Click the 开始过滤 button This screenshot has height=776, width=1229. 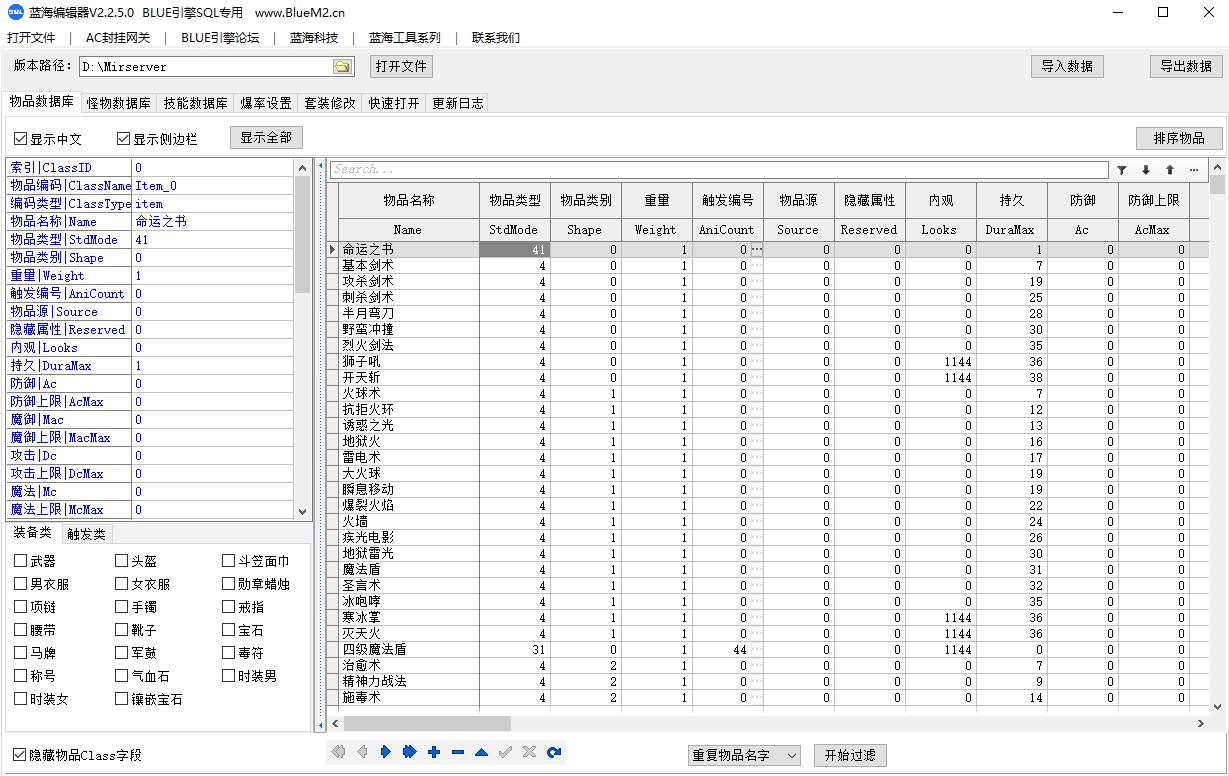850,755
